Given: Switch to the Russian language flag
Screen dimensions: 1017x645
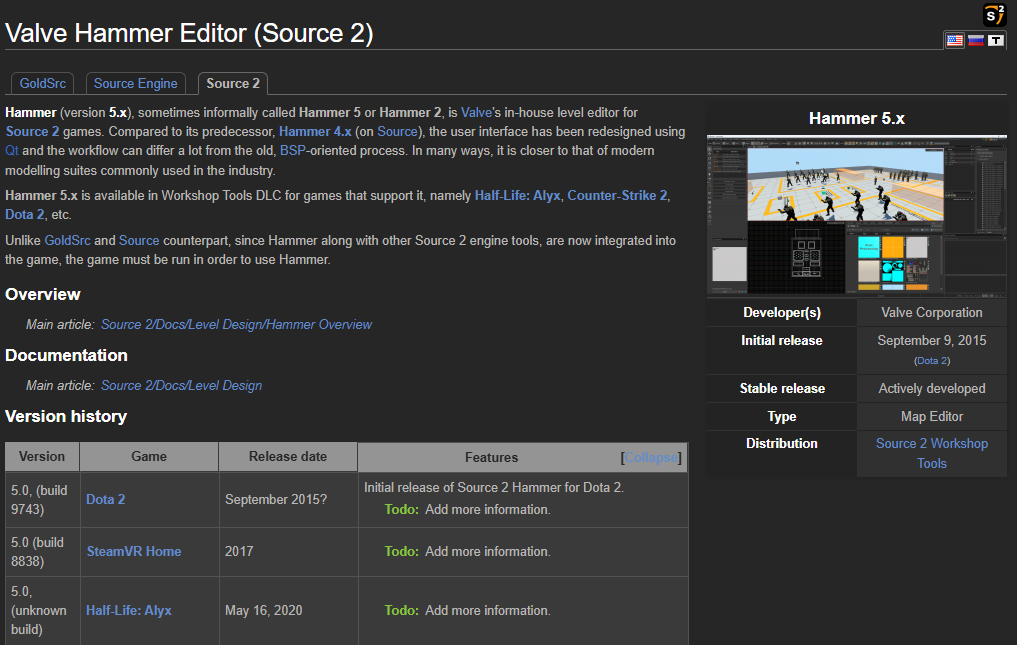Looking at the screenshot, I should pyautogui.click(x=975, y=40).
